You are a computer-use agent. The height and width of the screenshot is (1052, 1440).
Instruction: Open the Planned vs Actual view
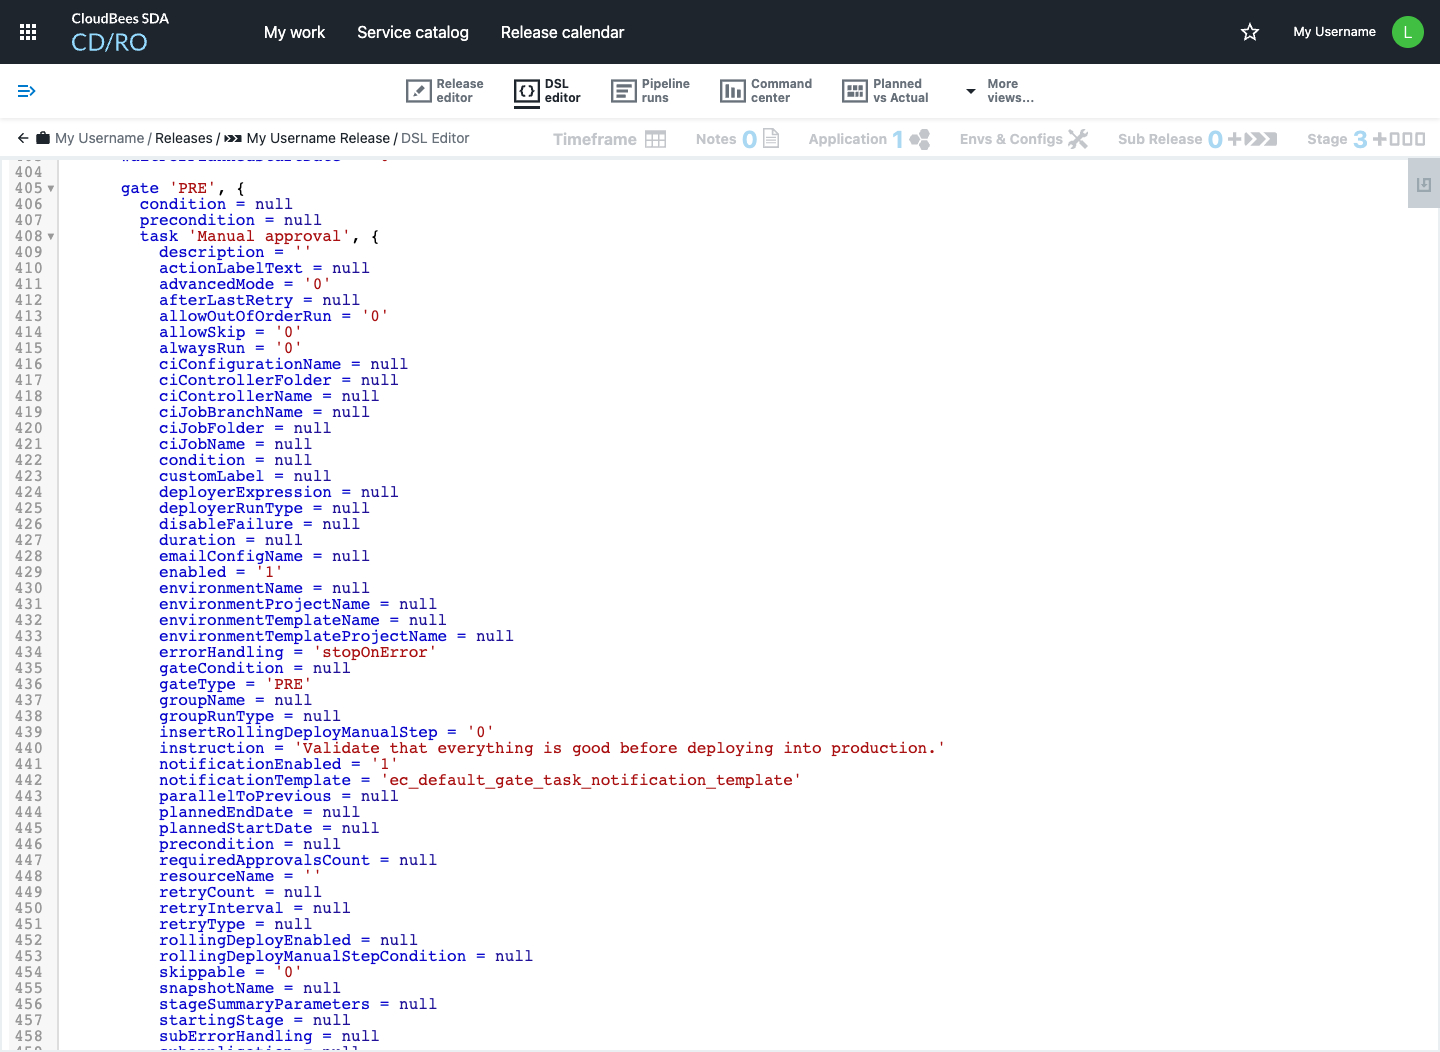[x=886, y=91]
